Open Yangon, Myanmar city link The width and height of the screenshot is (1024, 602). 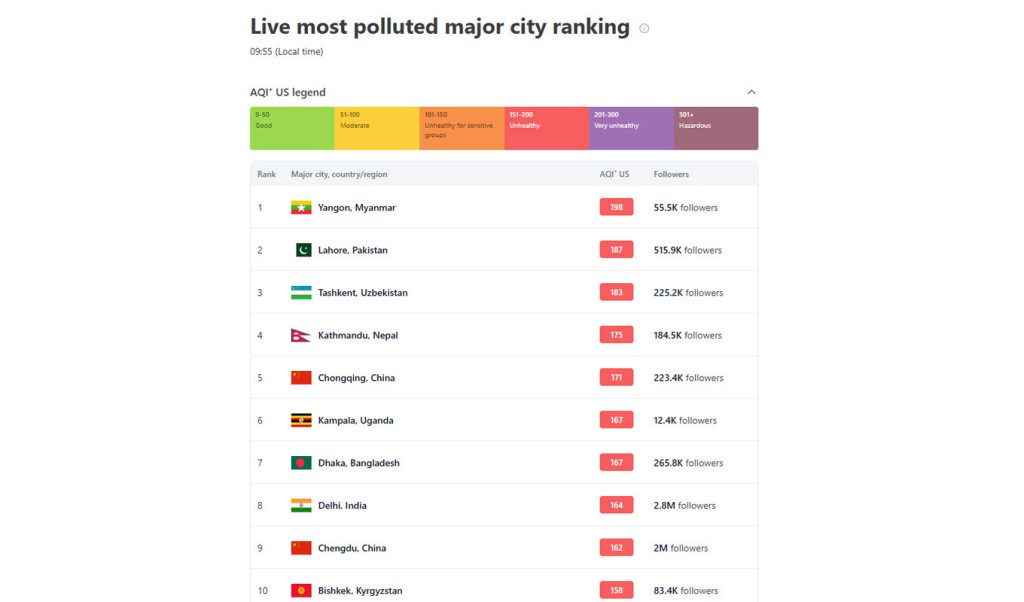[357, 208]
